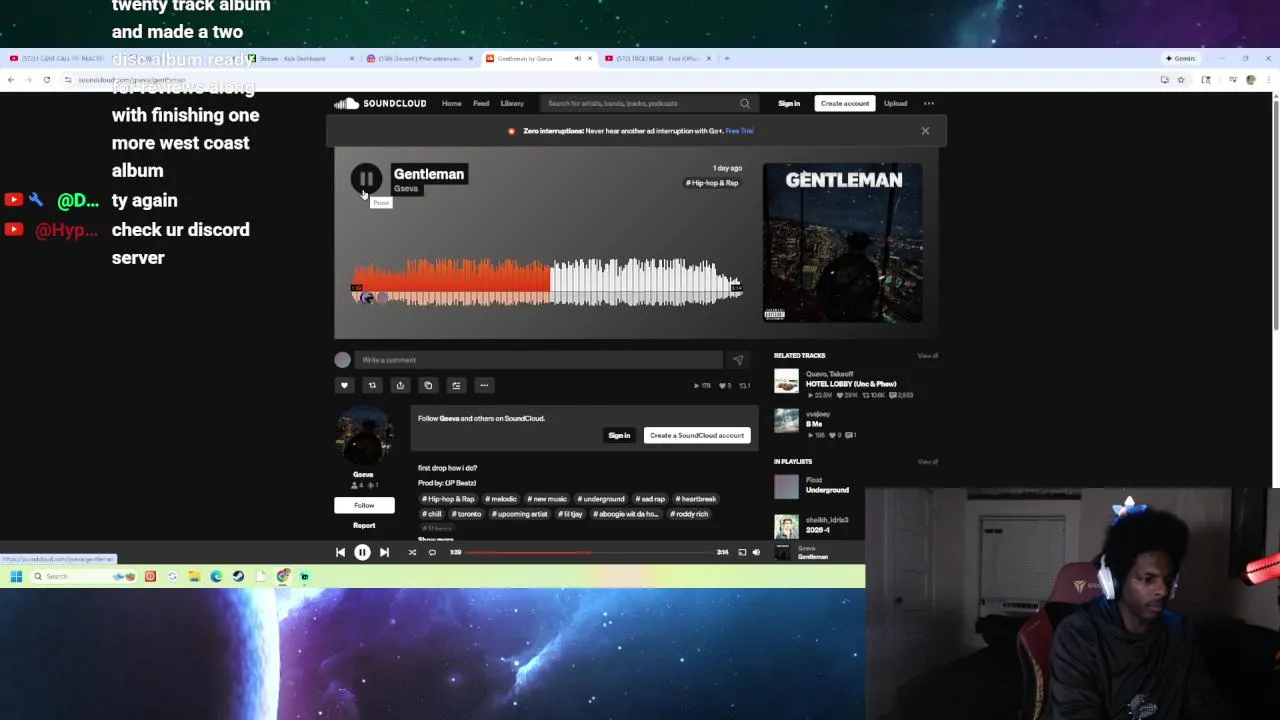Open the upcoming artist tag
Screen dimensions: 1280x720
click(520, 514)
